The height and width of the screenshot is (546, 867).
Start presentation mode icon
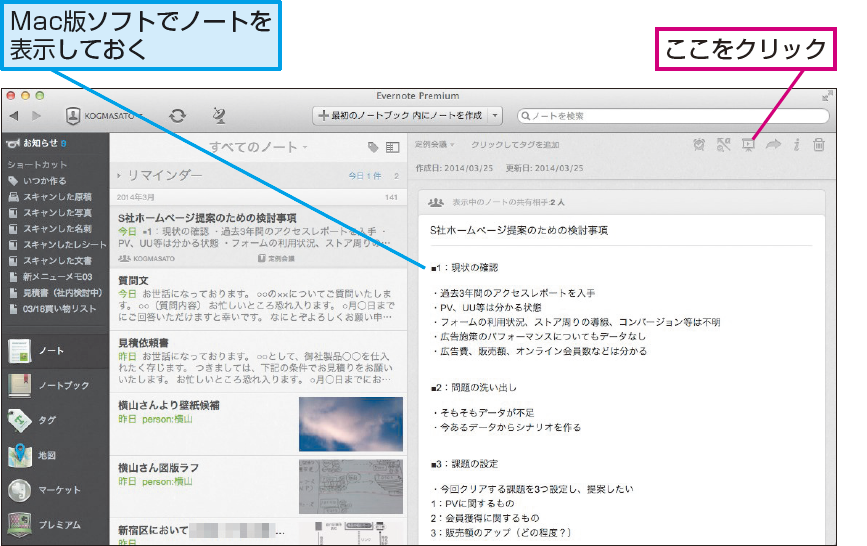tap(748, 145)
